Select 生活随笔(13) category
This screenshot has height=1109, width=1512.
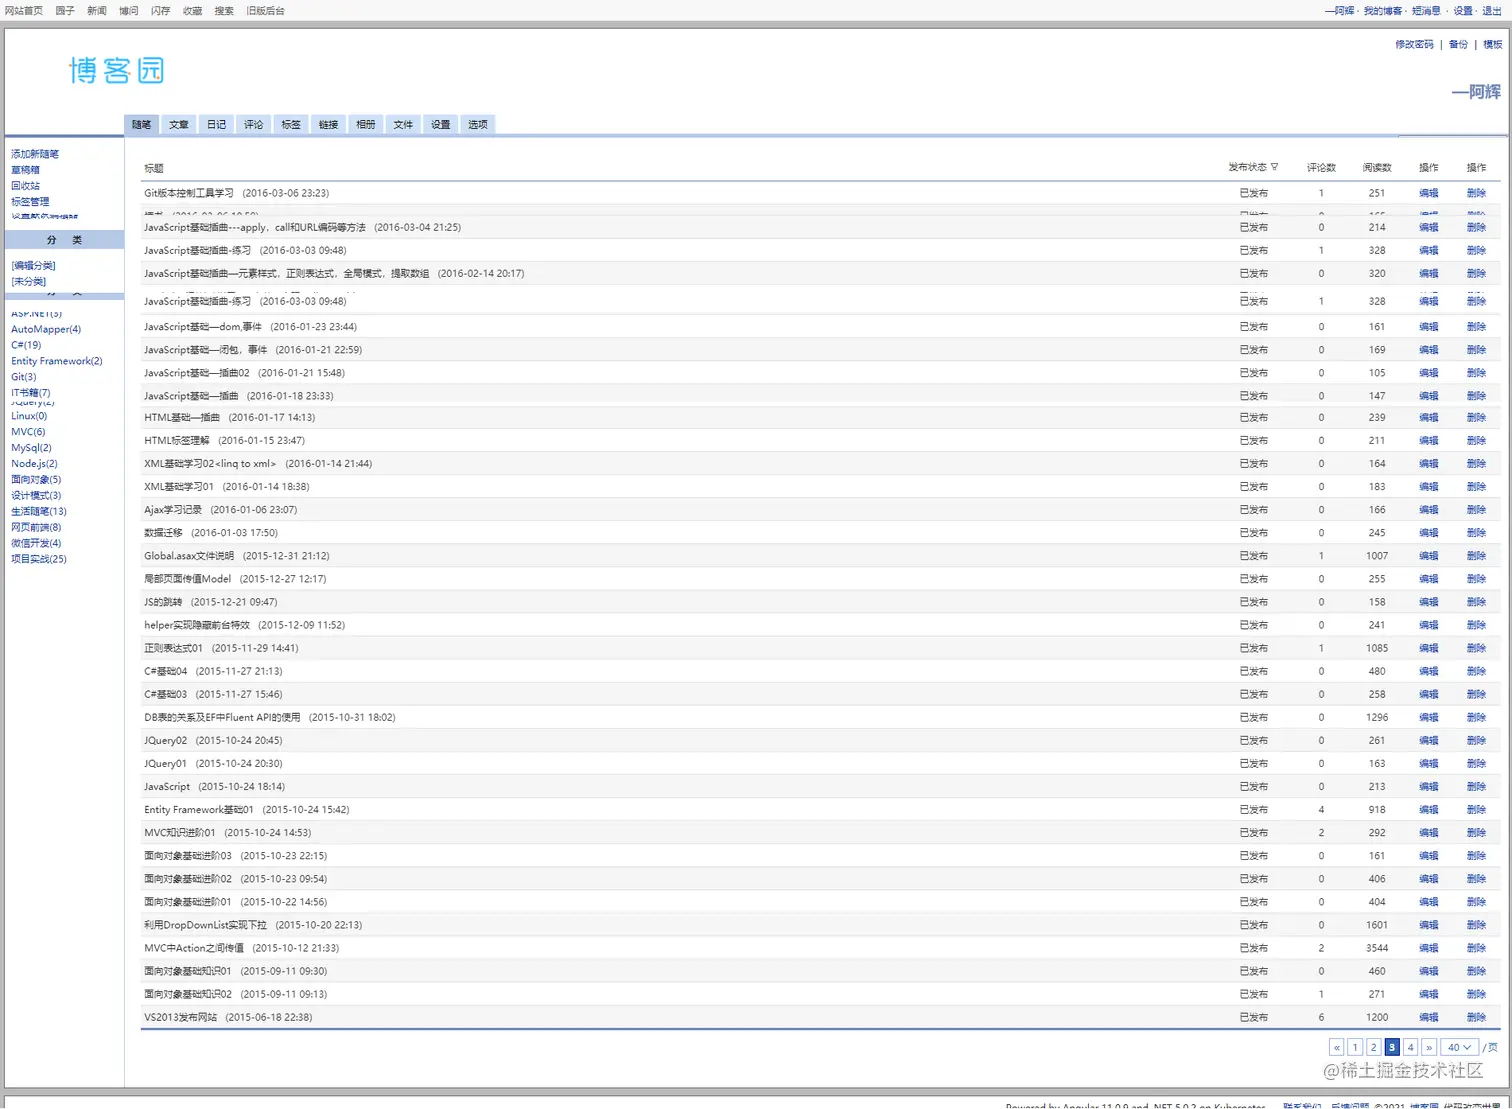point(39,512)
